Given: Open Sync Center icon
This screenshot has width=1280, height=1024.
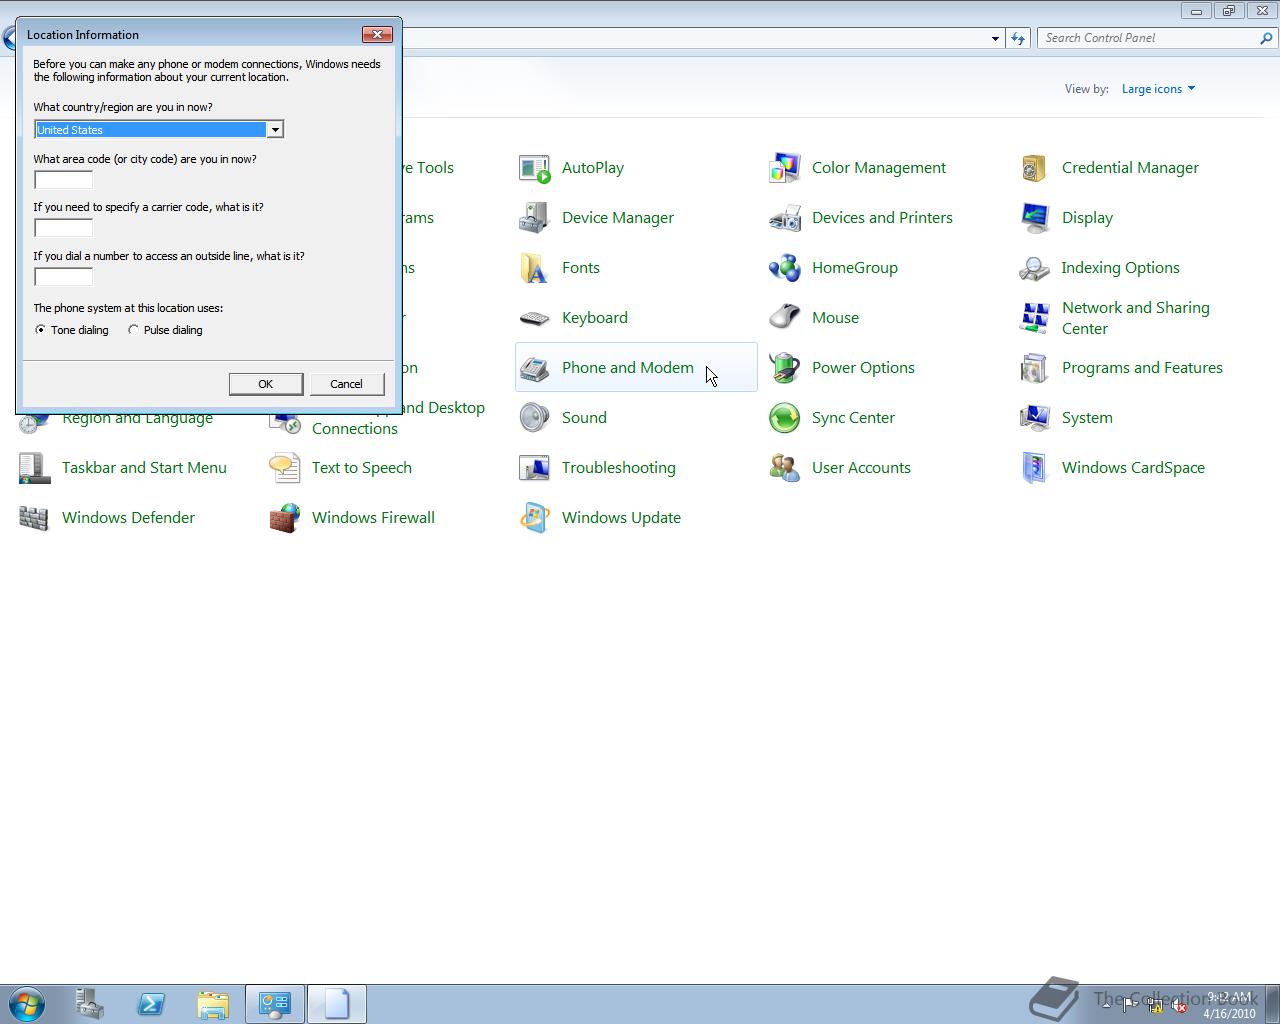Looking at the screenshot, I should 785,418.
